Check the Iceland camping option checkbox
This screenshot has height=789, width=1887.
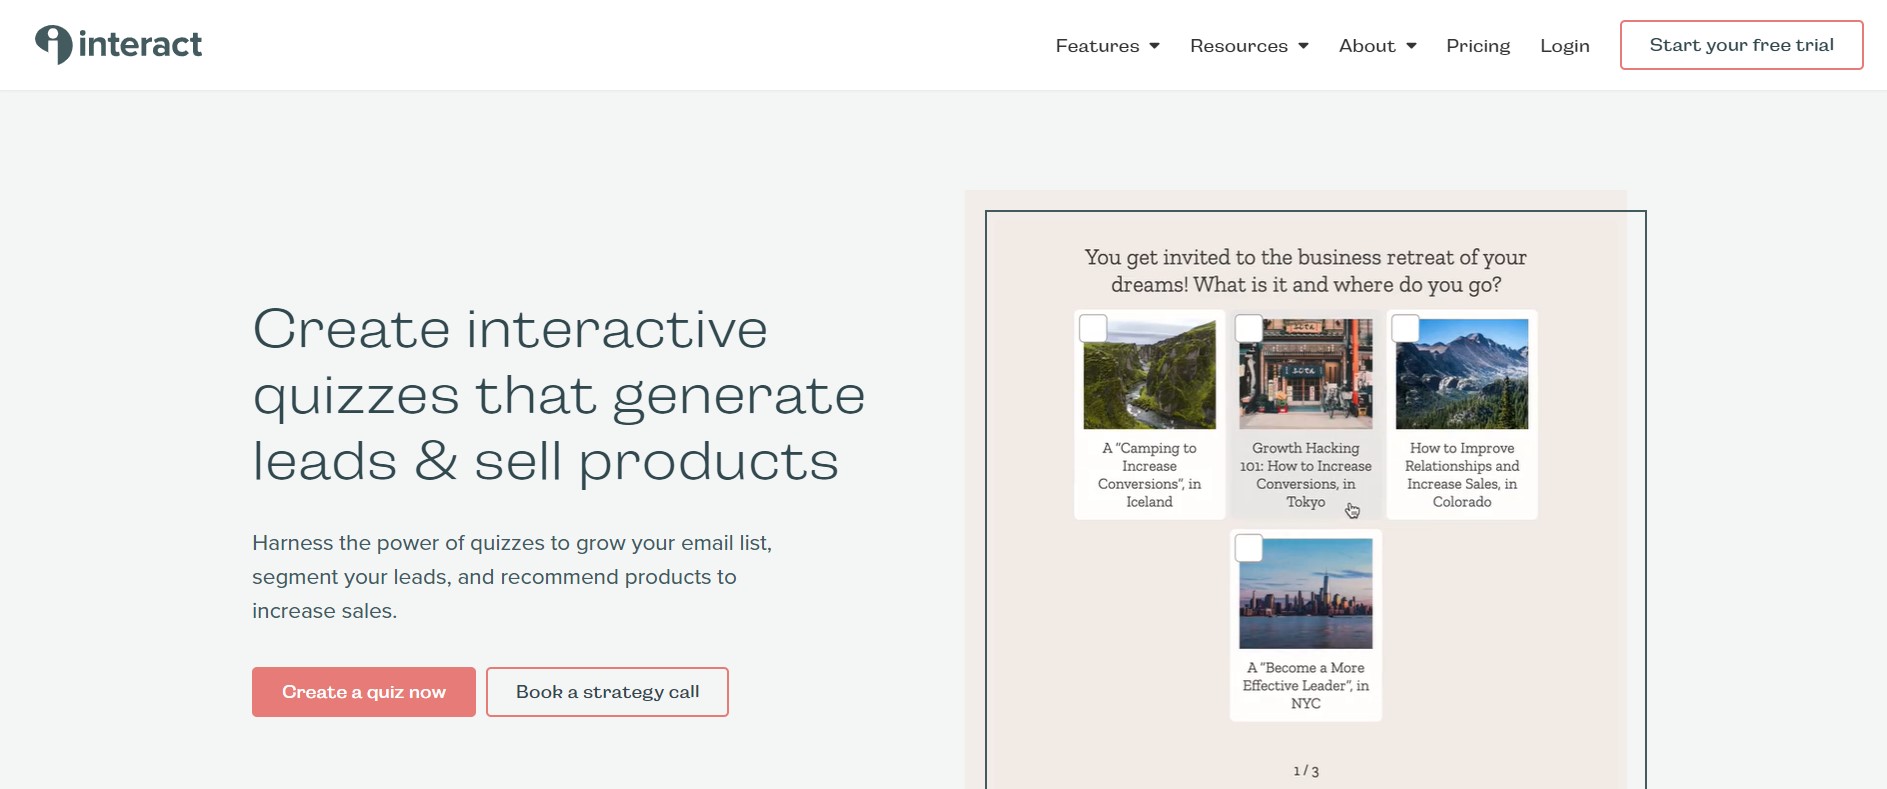1093,328
